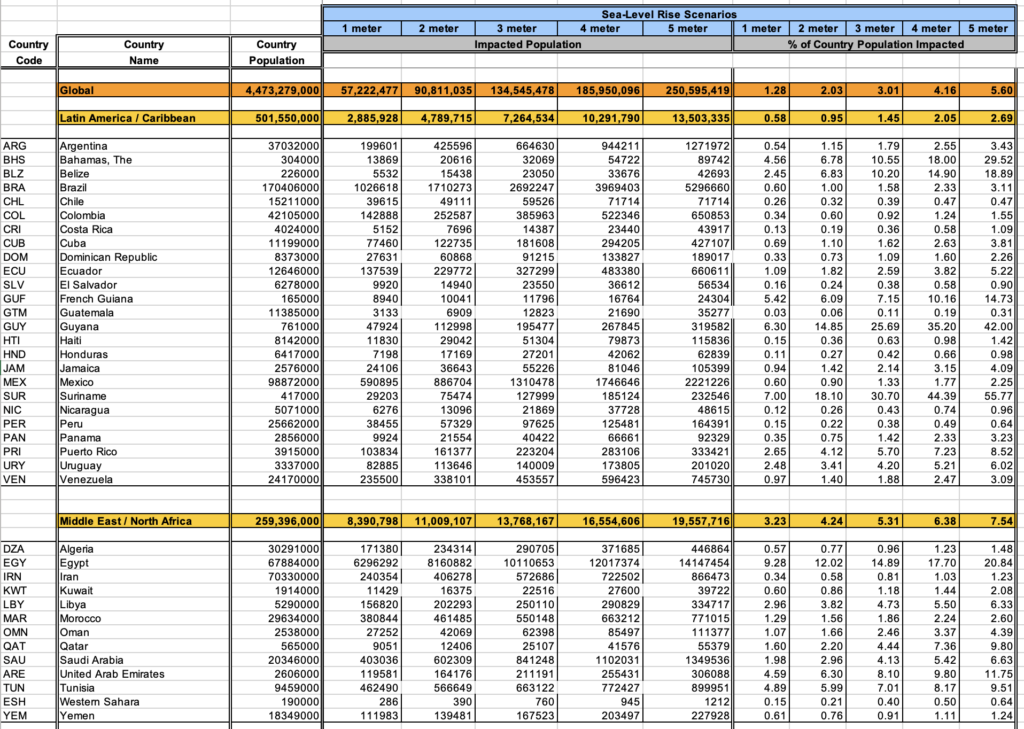Click the % of Country Population Impacted header
Screen dimensions: 1024x729
click(876, 44)
